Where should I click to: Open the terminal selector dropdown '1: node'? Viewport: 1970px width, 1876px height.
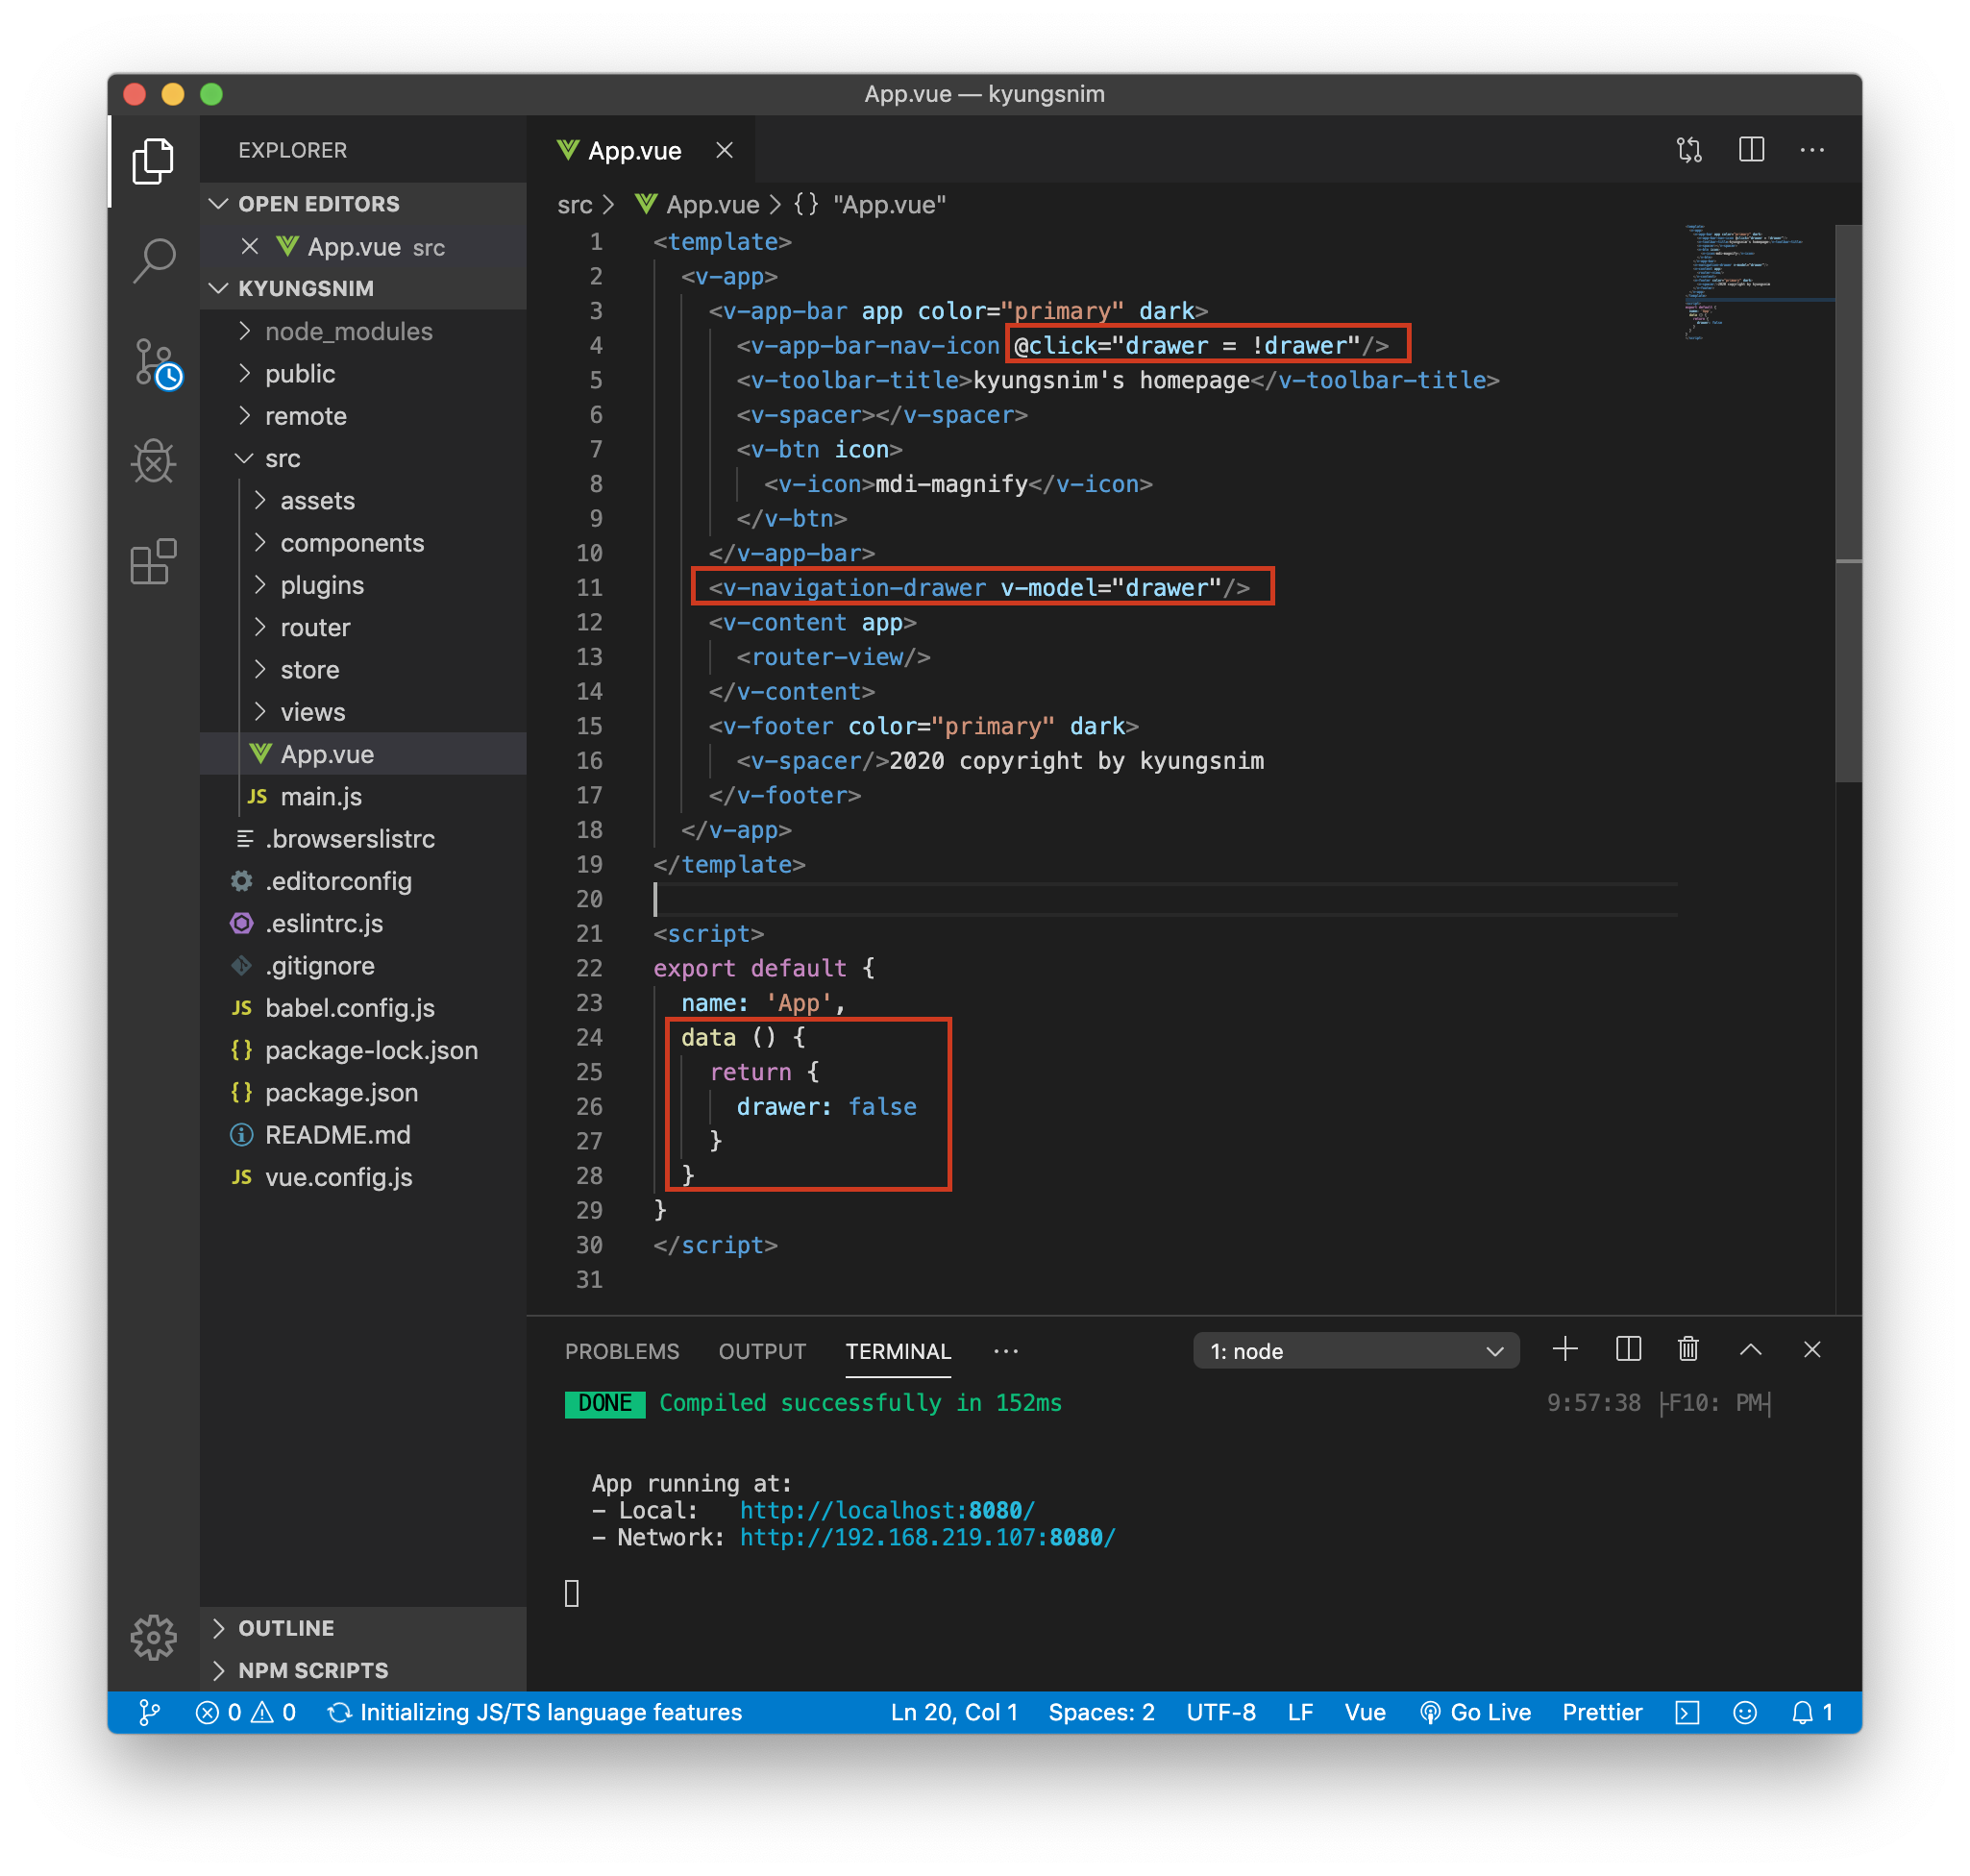tap(1355, 1351)
